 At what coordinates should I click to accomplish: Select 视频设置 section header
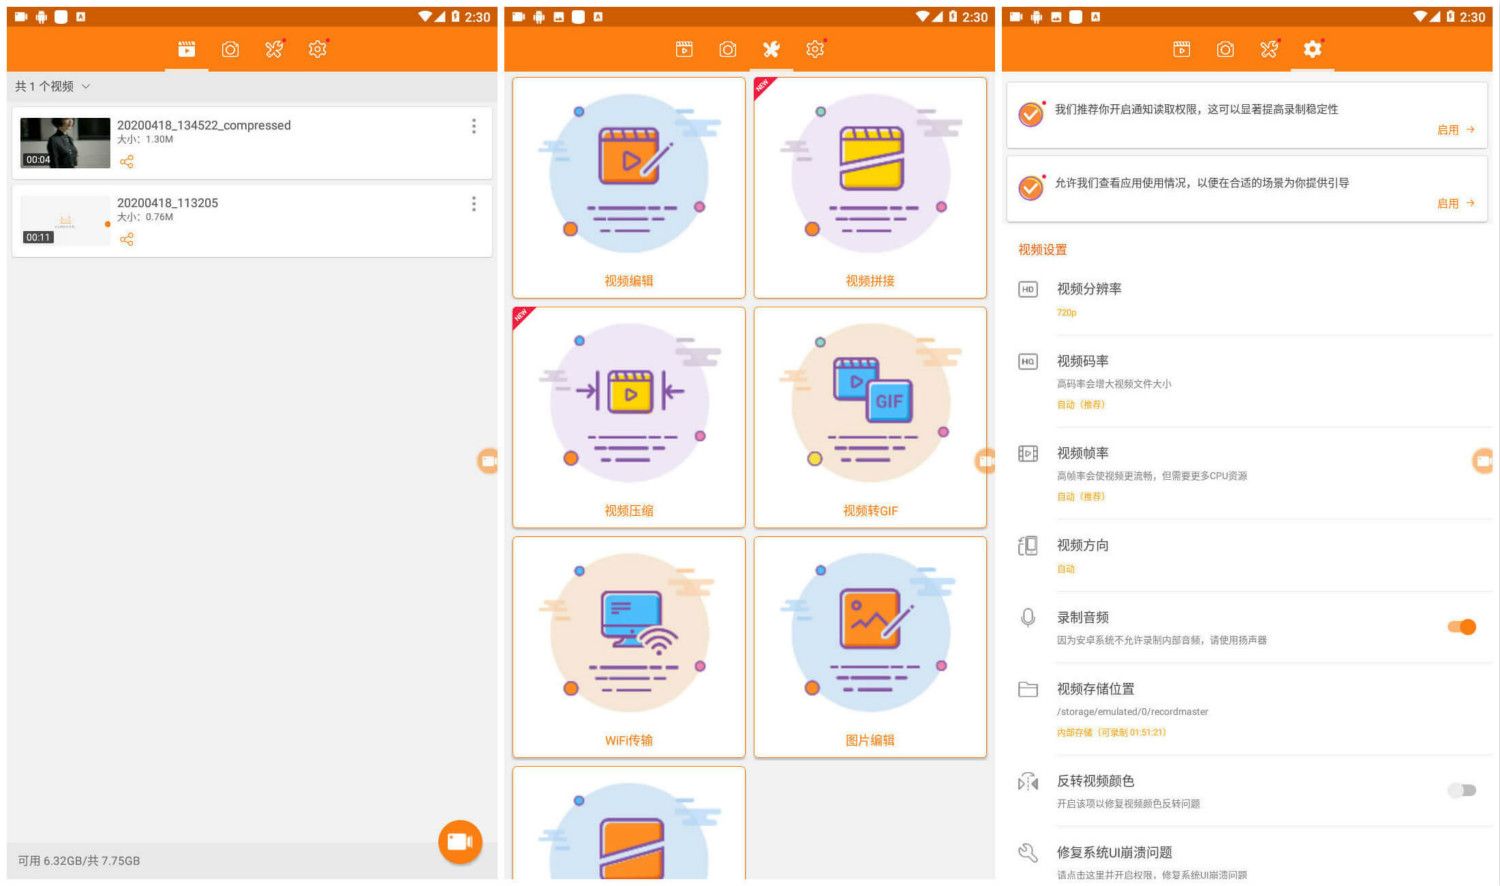click(1043, 250)
